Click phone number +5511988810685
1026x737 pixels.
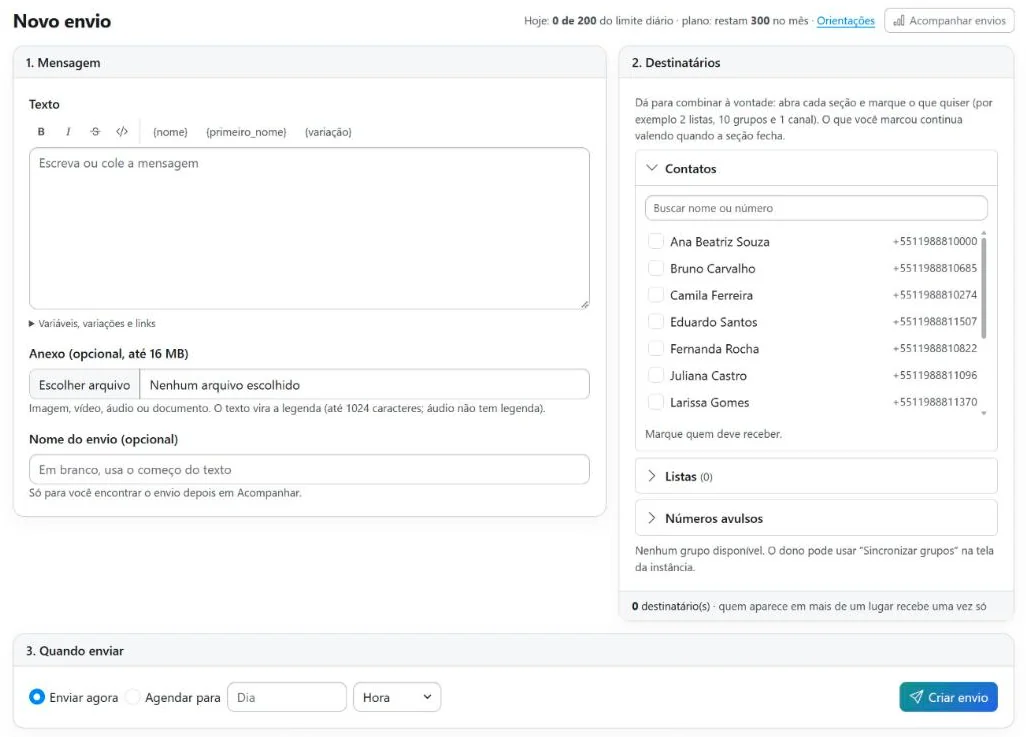[934, 268]
